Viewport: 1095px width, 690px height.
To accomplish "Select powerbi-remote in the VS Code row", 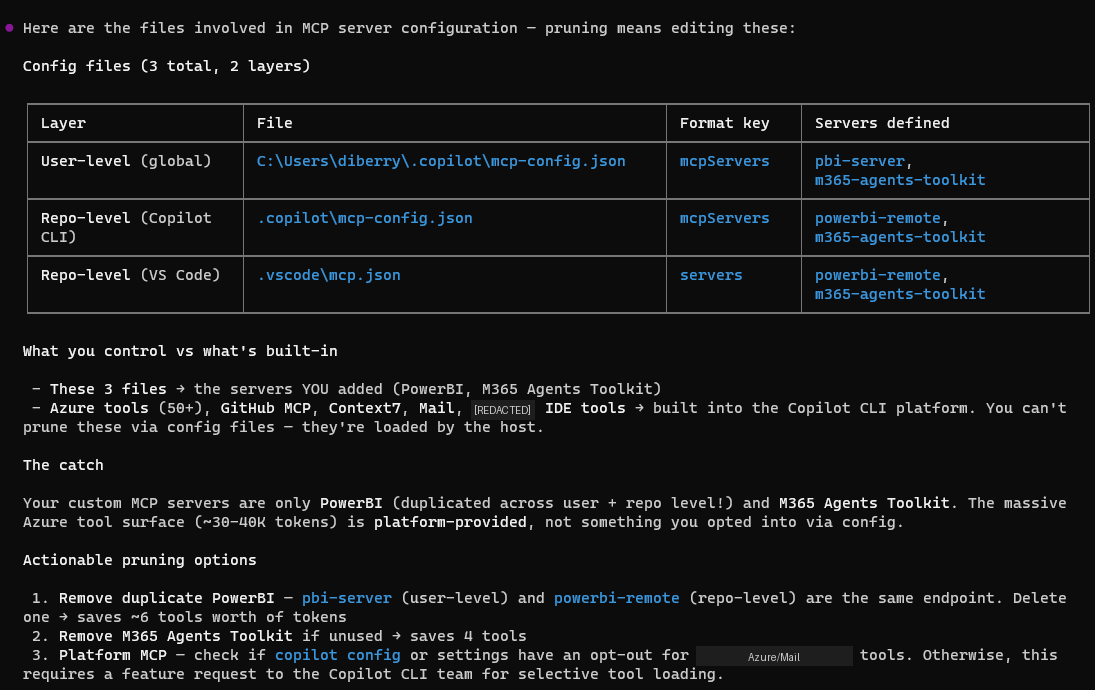I will [877, 275].
